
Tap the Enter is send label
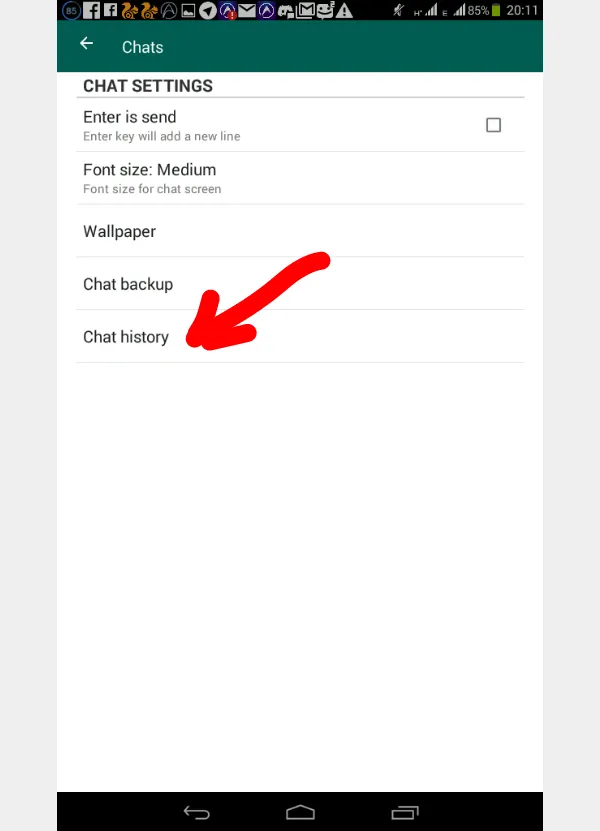(x=129, y=117)
